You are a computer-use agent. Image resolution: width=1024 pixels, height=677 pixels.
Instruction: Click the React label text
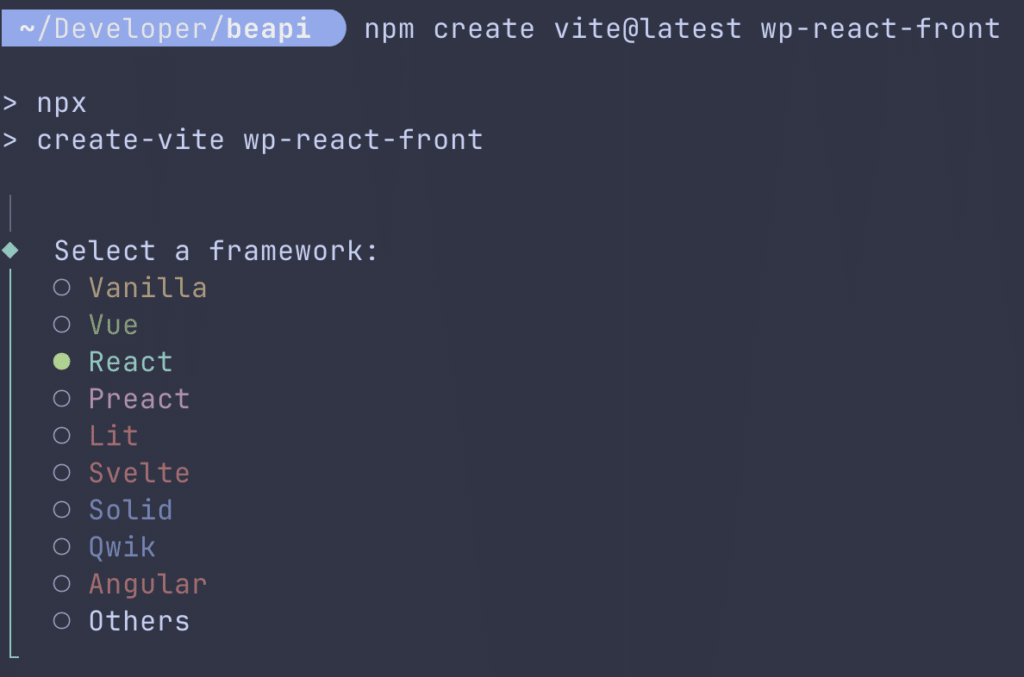tap(131, 362)
